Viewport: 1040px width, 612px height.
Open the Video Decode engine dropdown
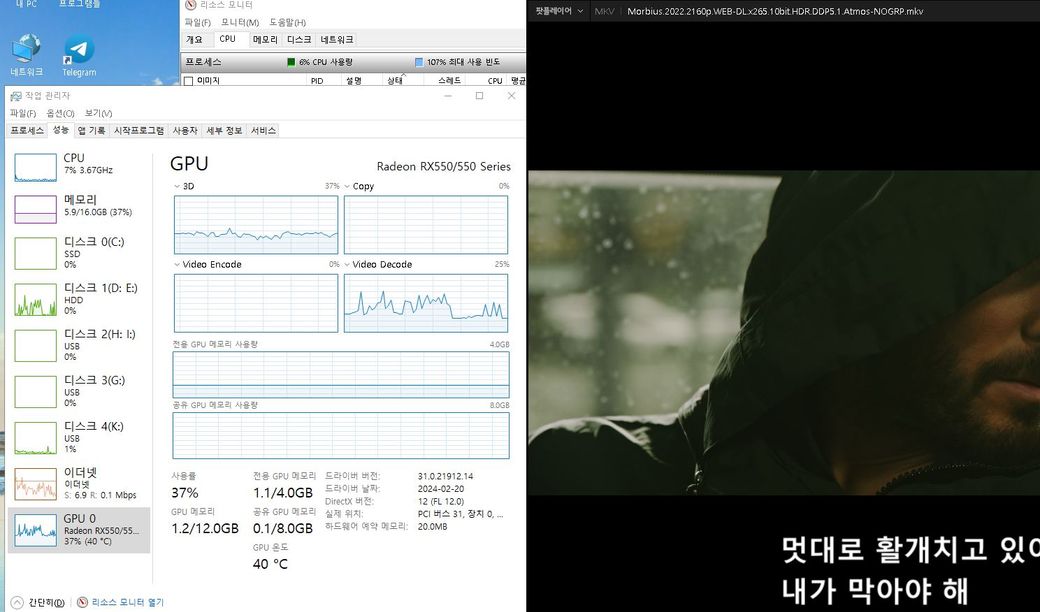[x=348, y=265]
